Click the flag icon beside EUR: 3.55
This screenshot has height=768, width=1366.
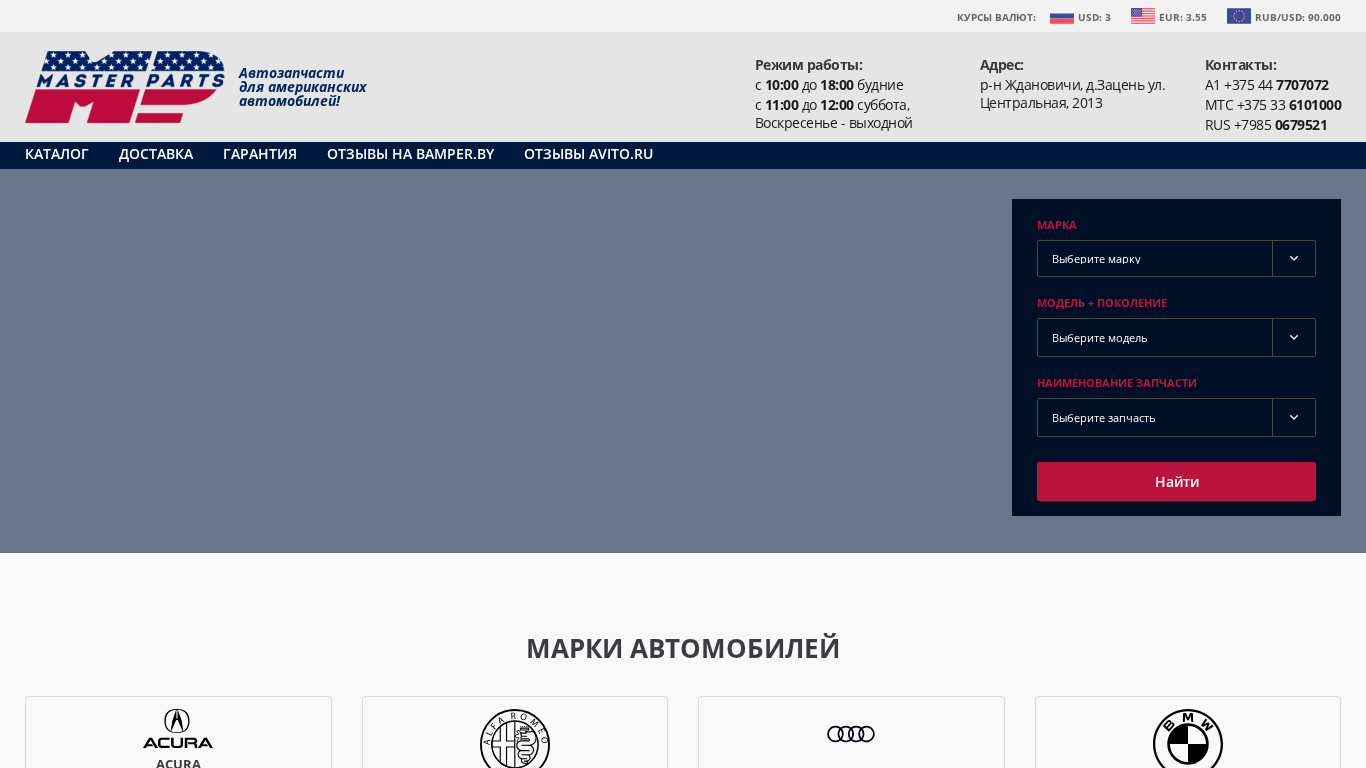[1143, 16]
